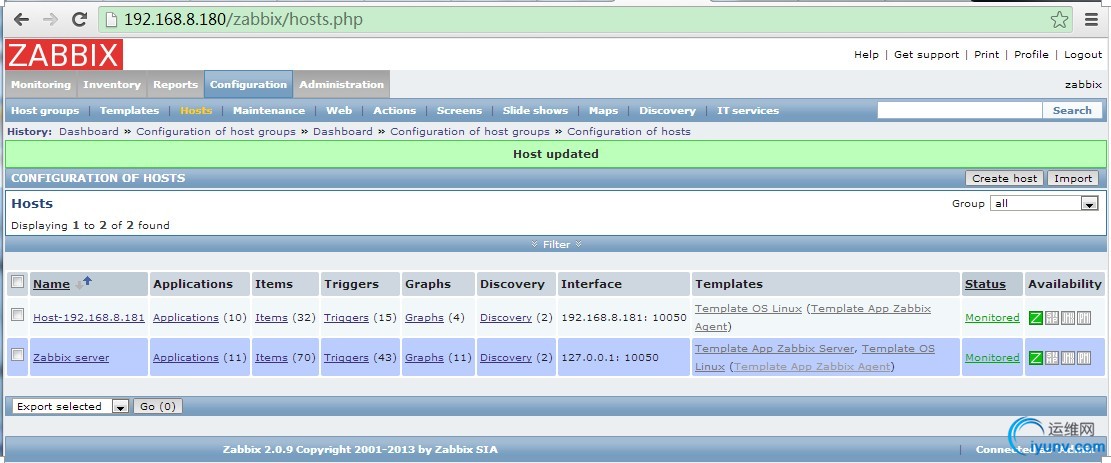Open Graphs (11) for Zabbix server
Viewport: 1111px width, 463px height.
(x=424, y=357)
